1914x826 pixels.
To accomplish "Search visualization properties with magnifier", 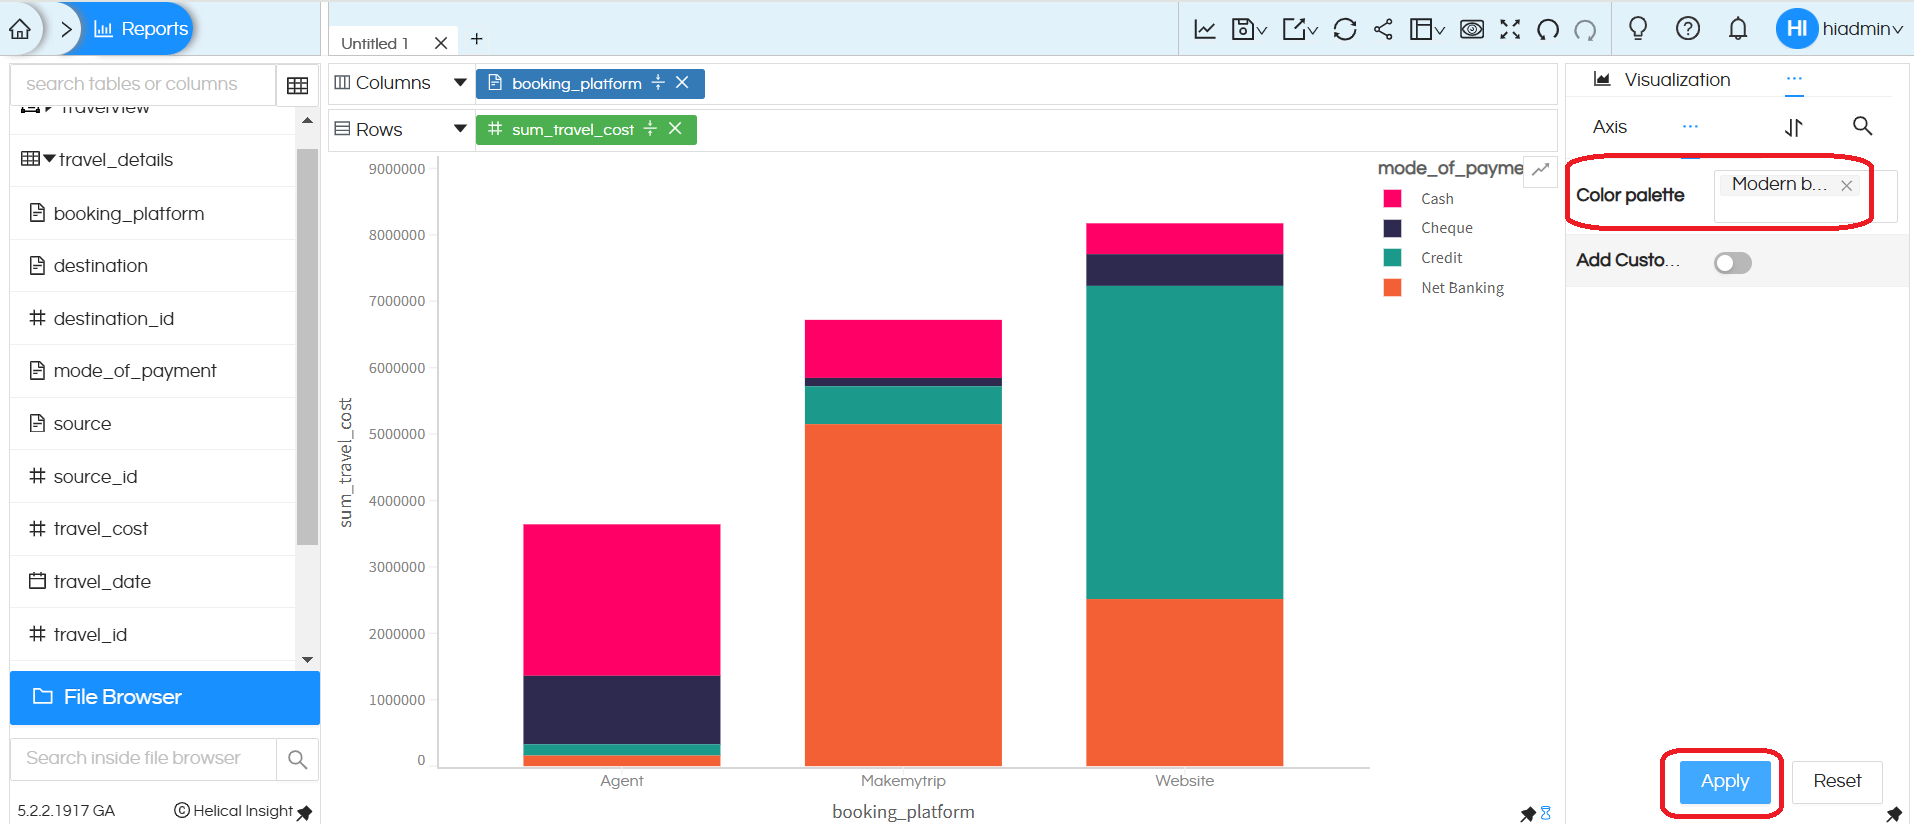I will 1862,126.
